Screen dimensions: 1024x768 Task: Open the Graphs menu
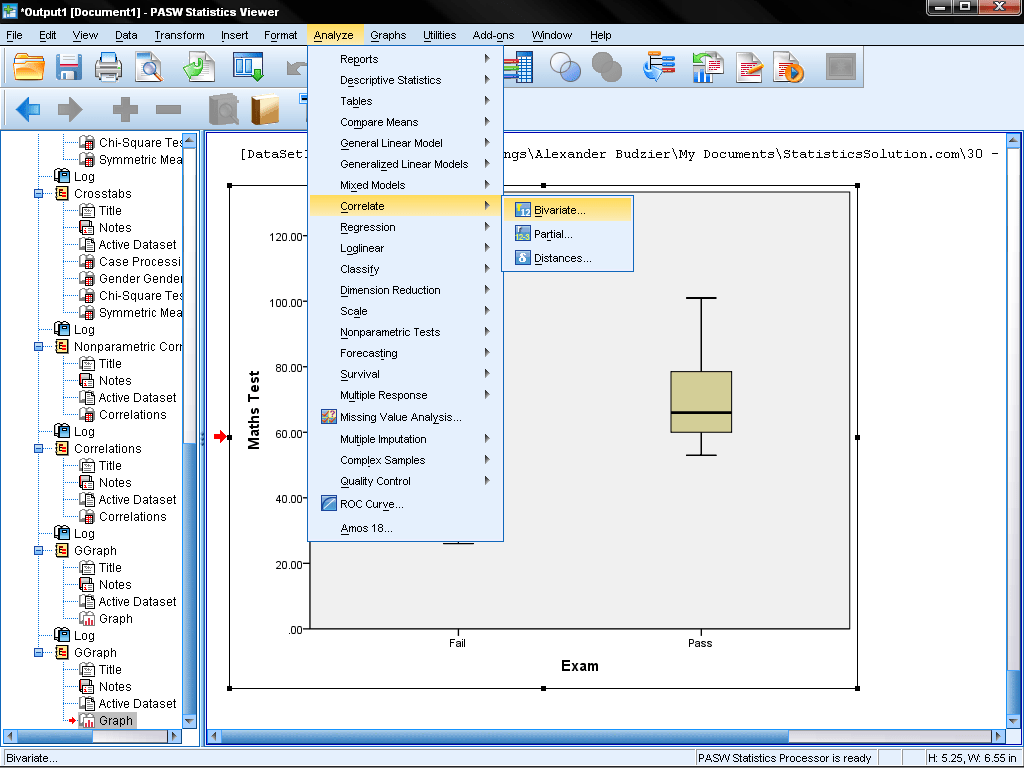[387, 35]
